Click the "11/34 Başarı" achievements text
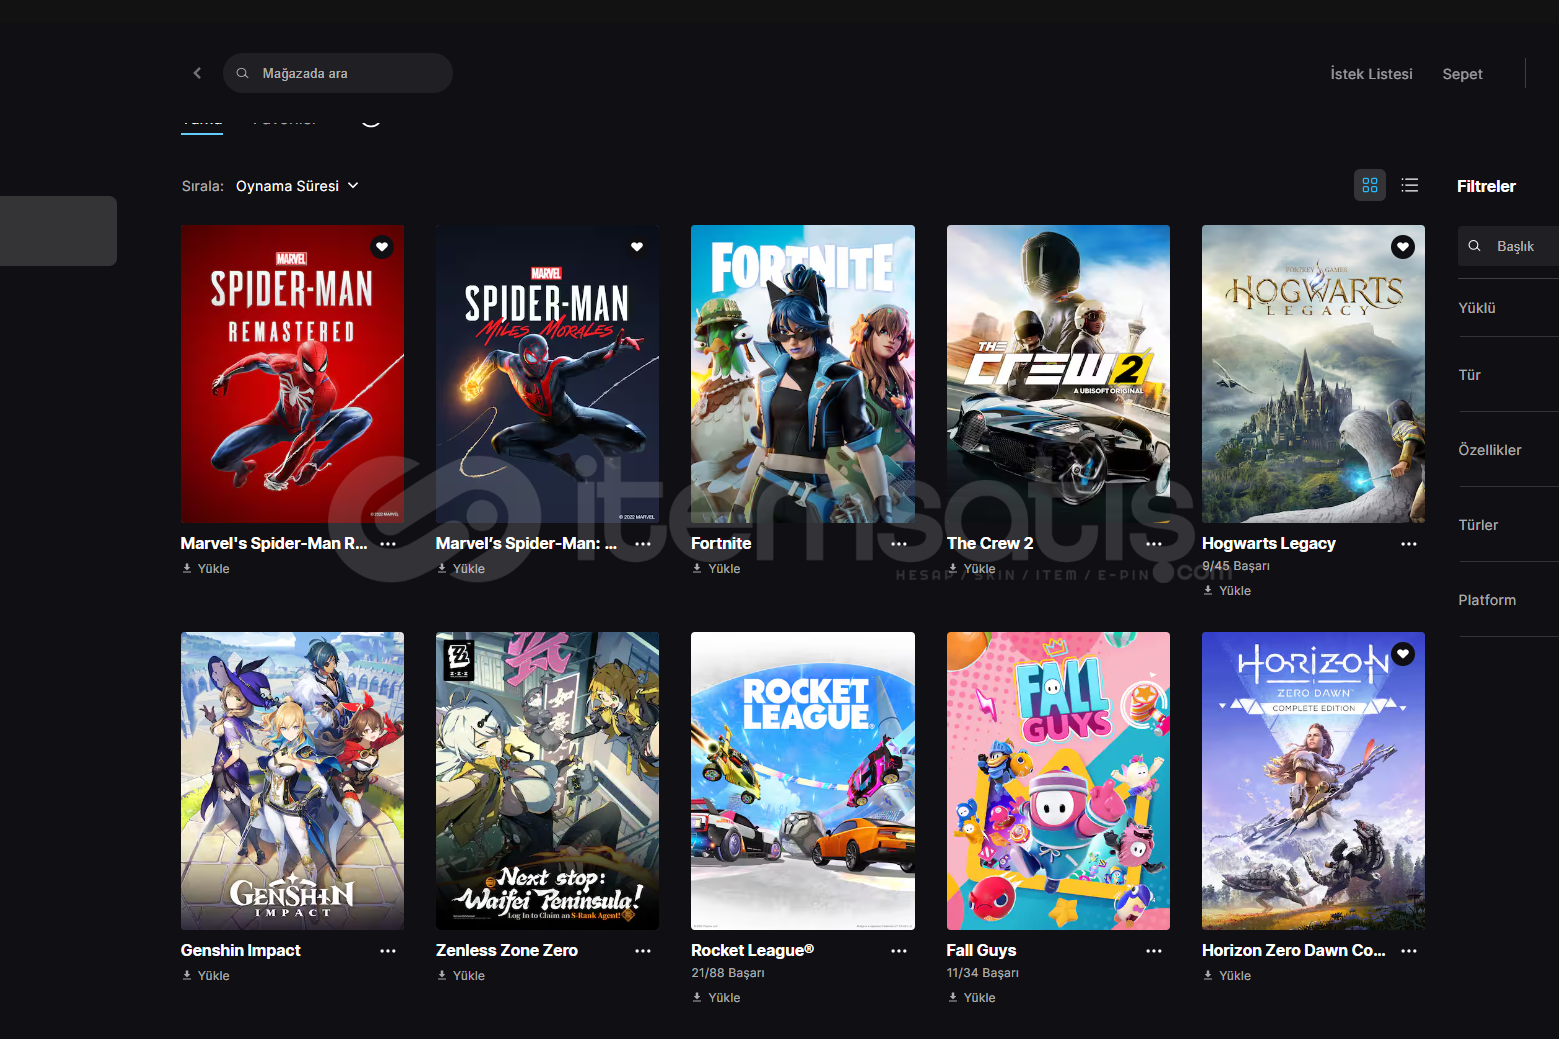The height and width of the screenshot is (1039, 1559). point(983,973)
